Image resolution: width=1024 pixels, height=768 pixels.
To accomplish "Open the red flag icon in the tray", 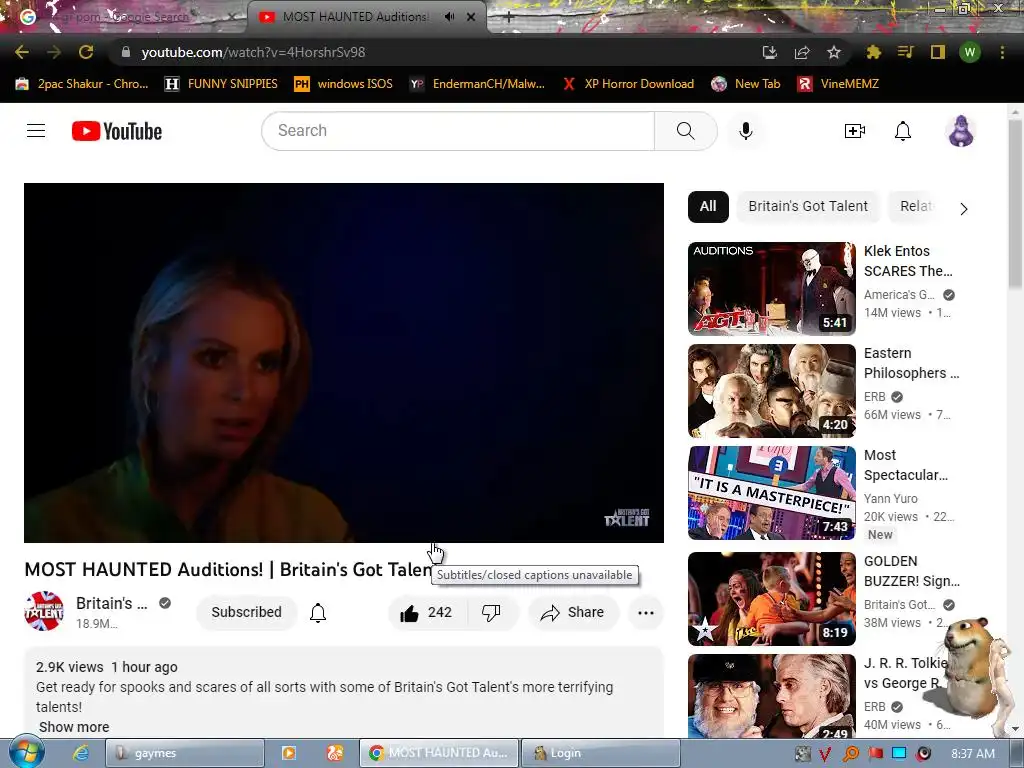I will pyautogui.click(x=875, y=754).
